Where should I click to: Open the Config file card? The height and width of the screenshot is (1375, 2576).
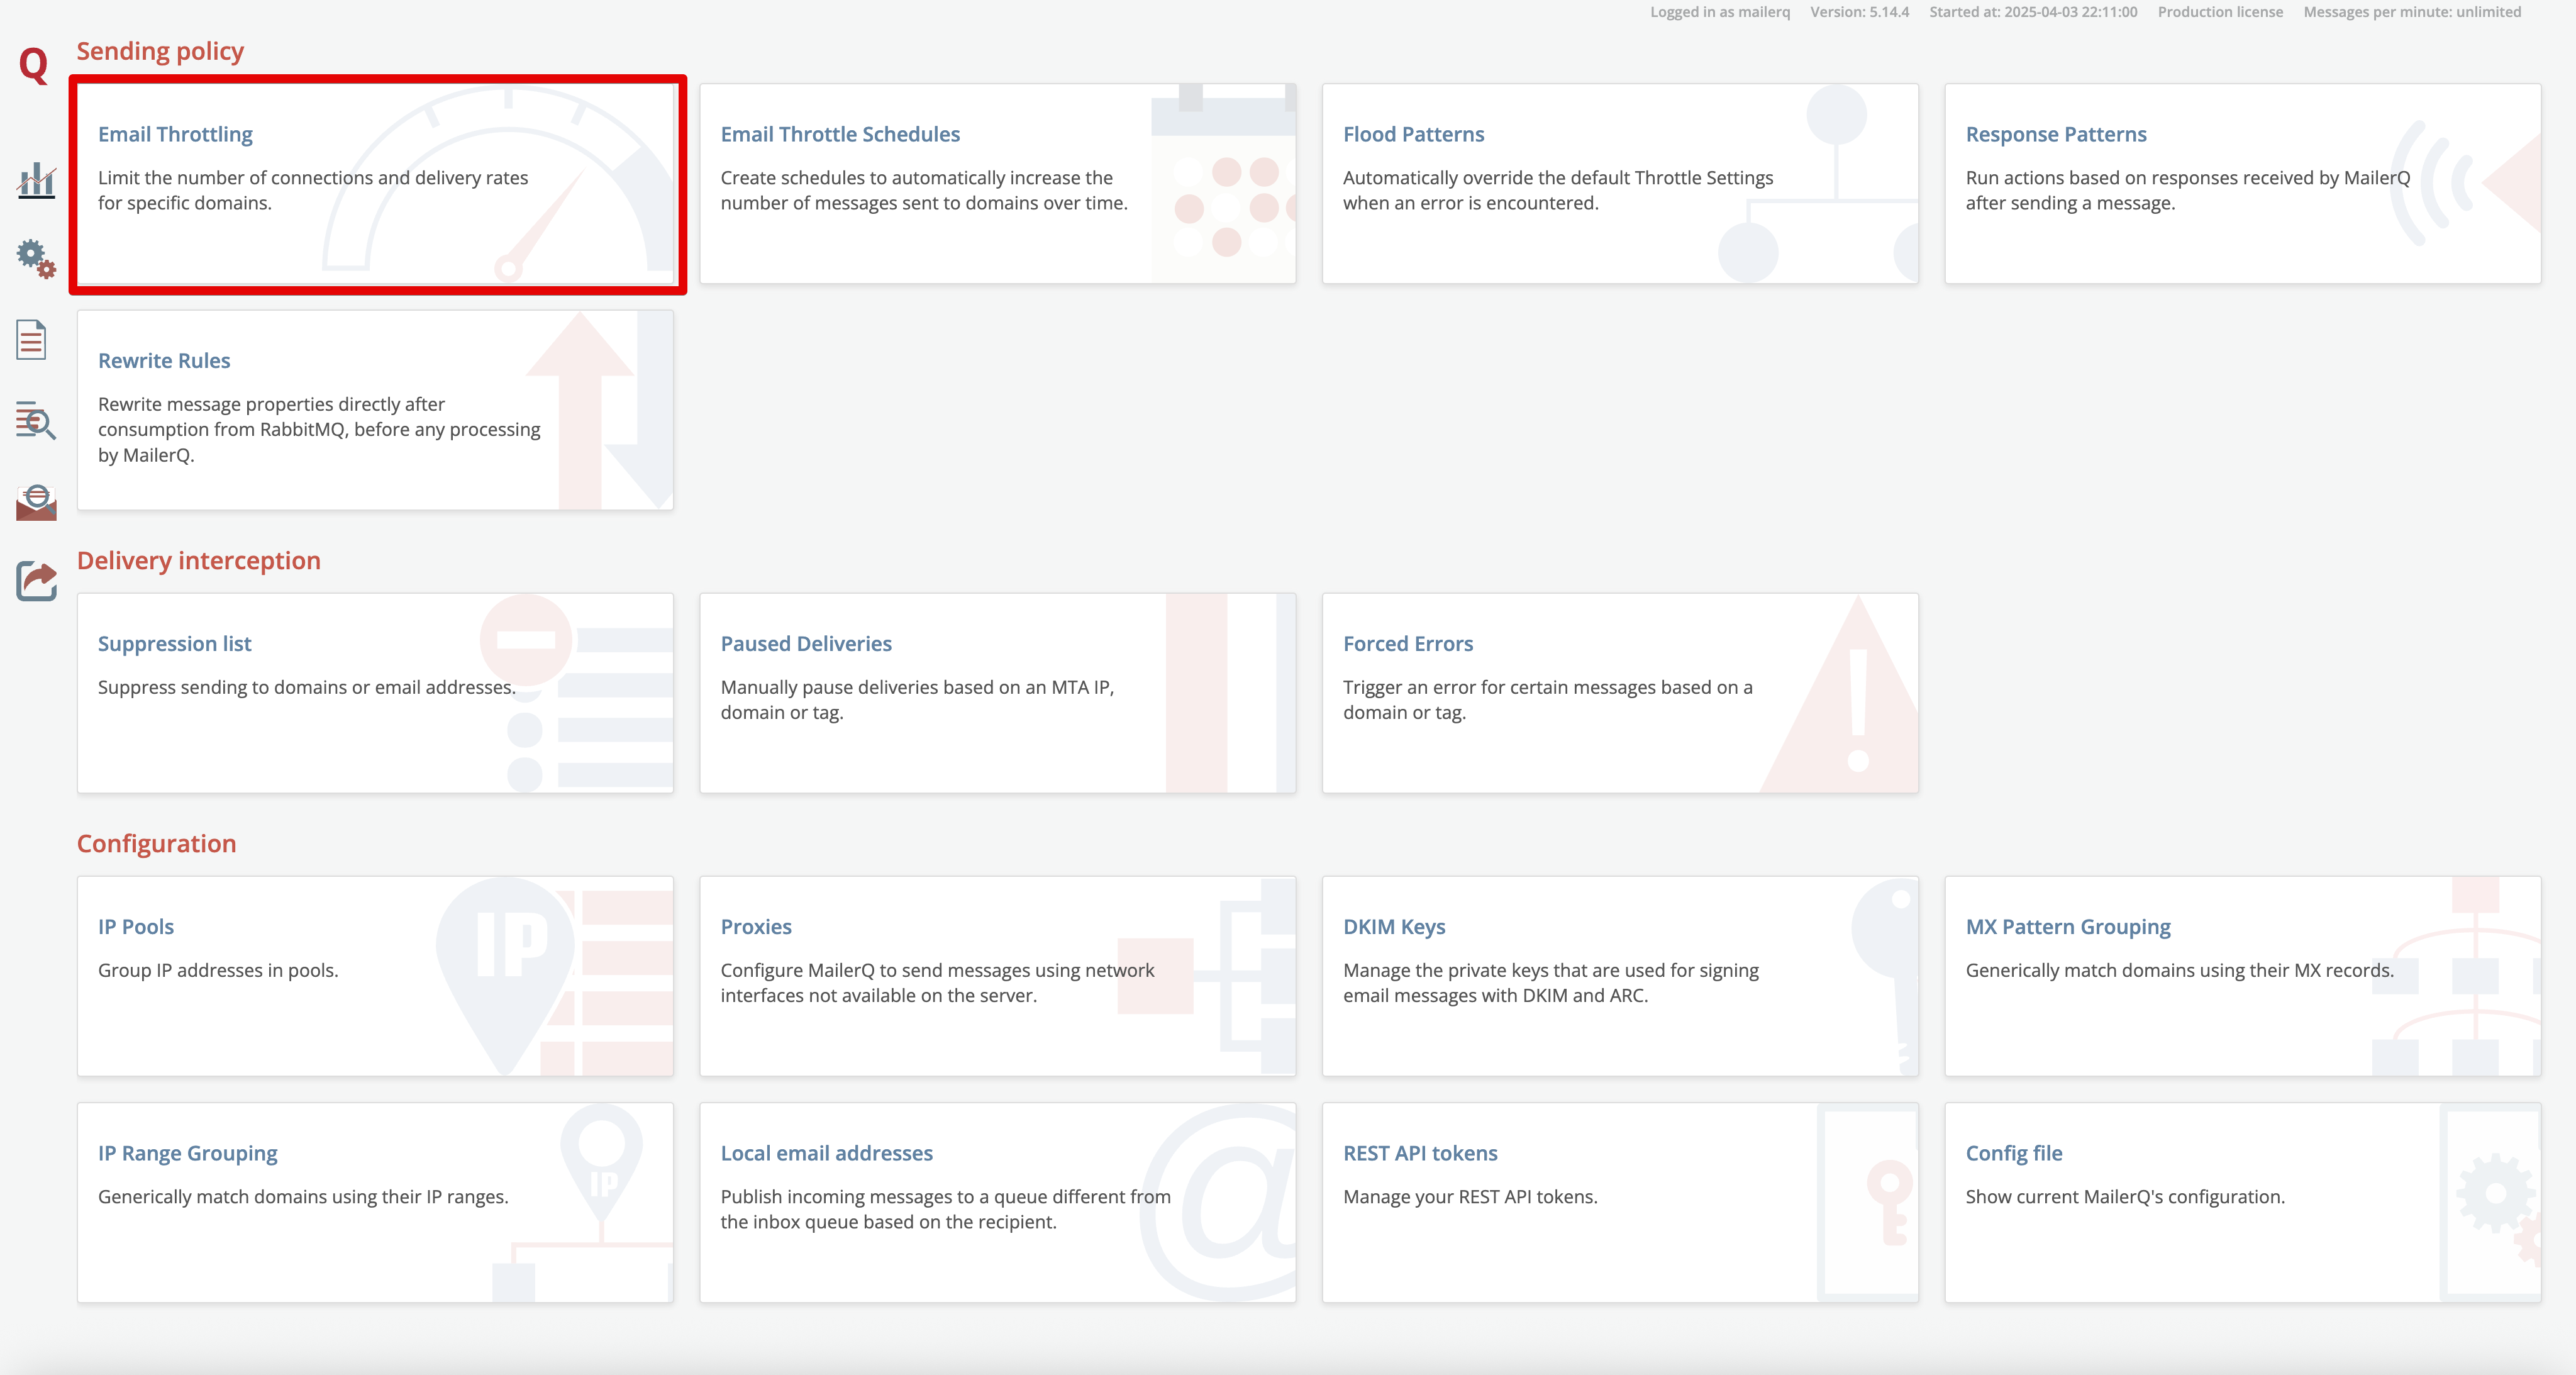click(2242, 1203)
